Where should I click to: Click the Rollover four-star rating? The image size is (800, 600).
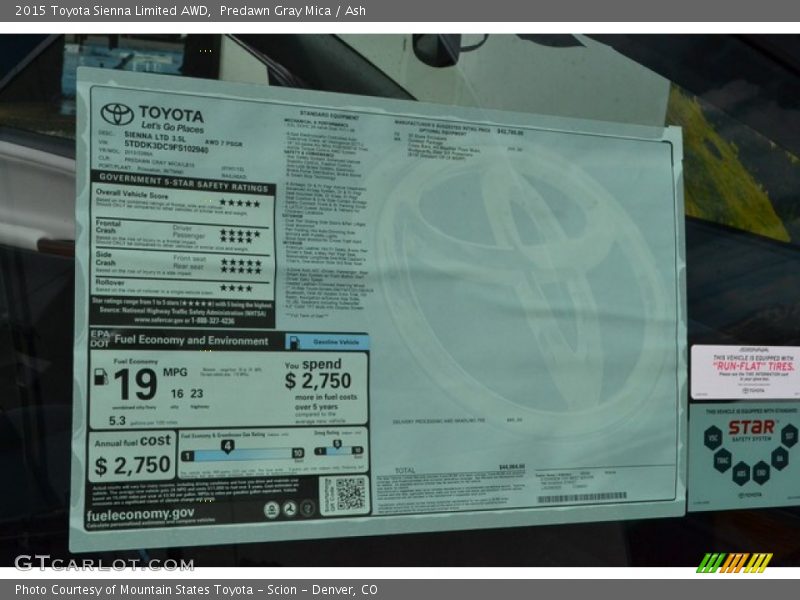click(x=236, y=288)
